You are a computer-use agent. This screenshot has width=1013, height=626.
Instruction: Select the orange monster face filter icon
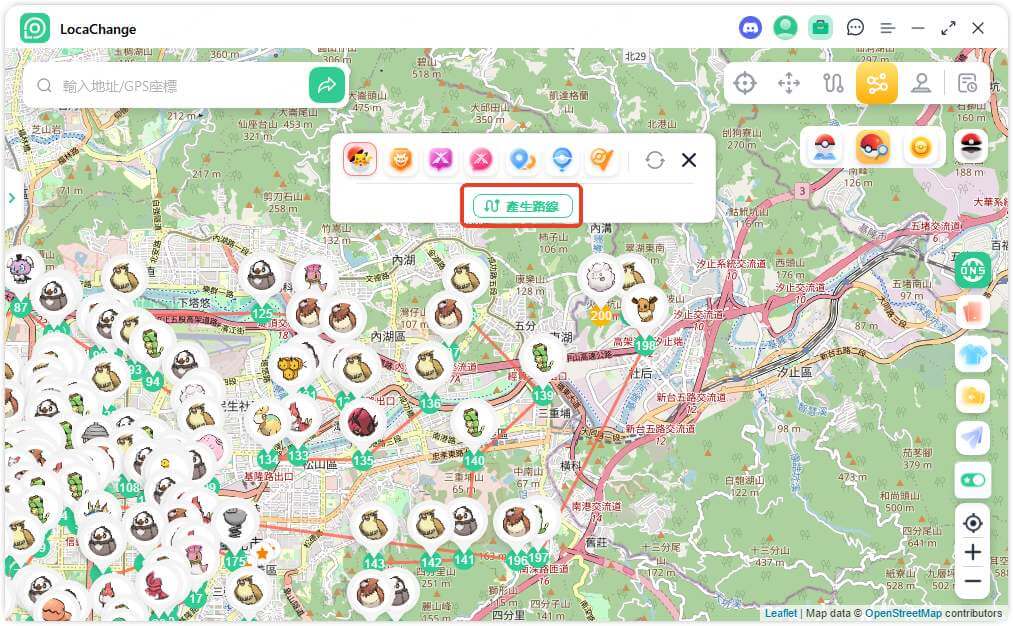401,159
